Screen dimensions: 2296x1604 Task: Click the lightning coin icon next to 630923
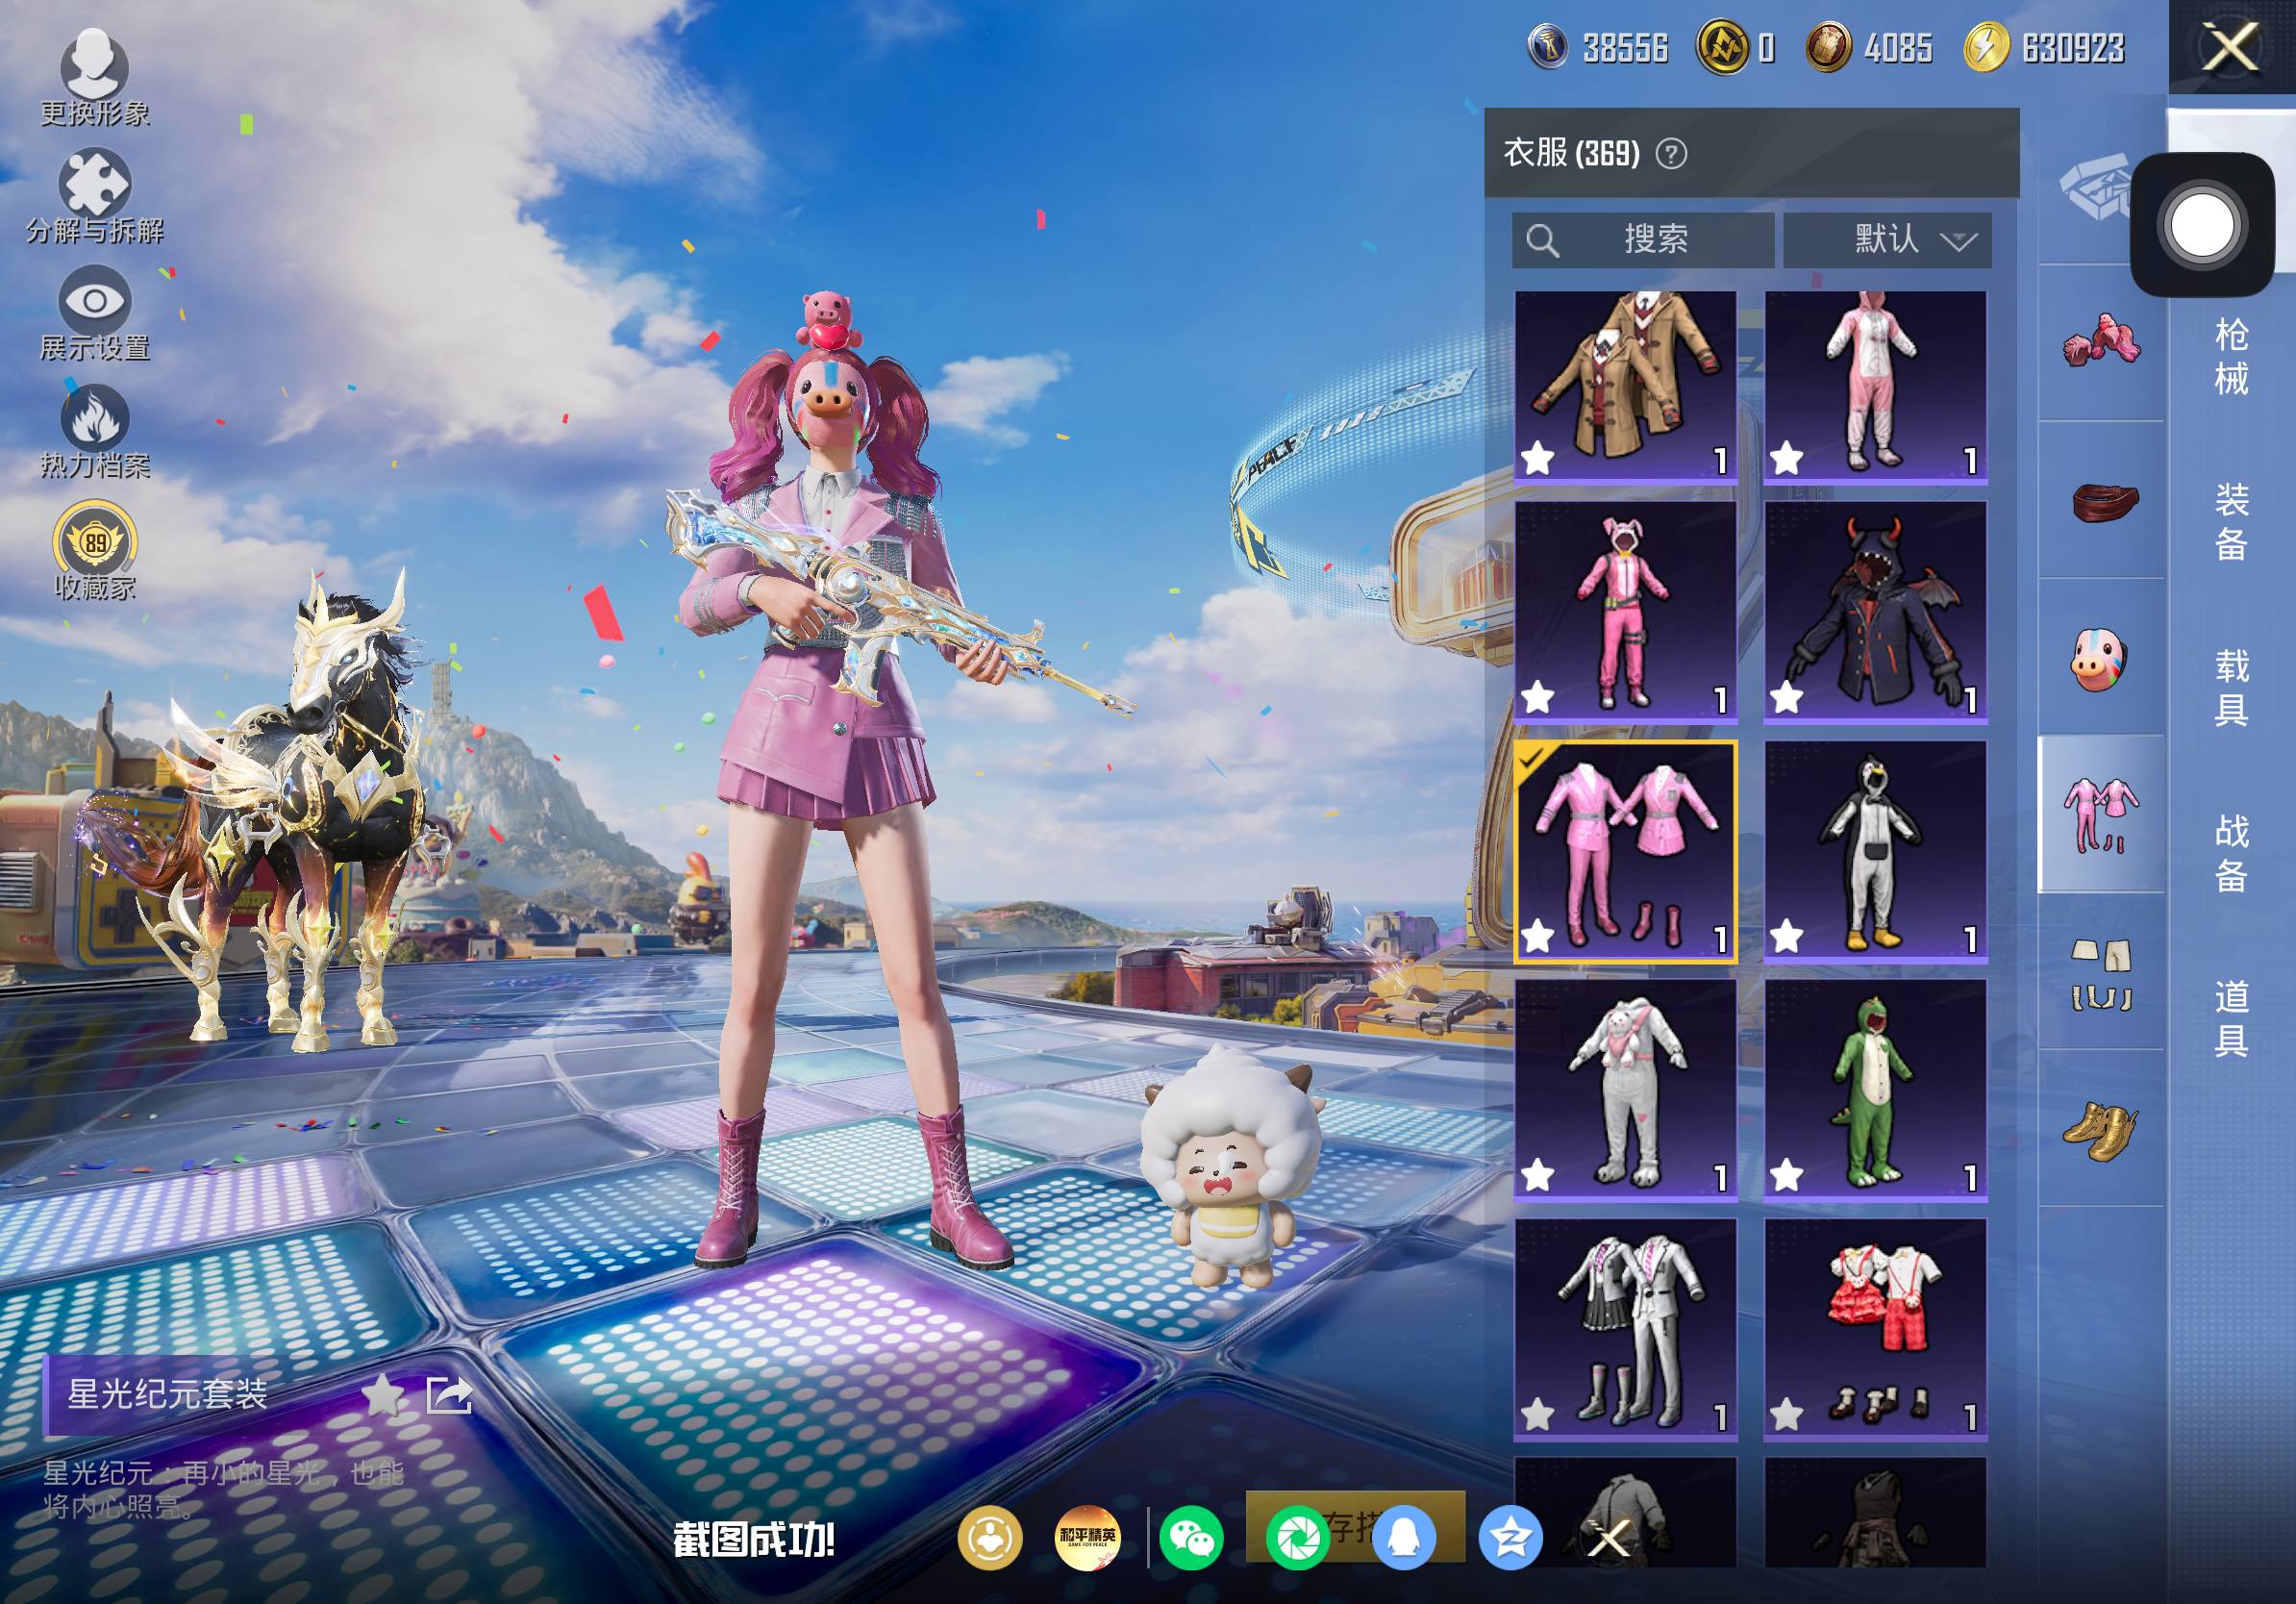click(1987, 47)
